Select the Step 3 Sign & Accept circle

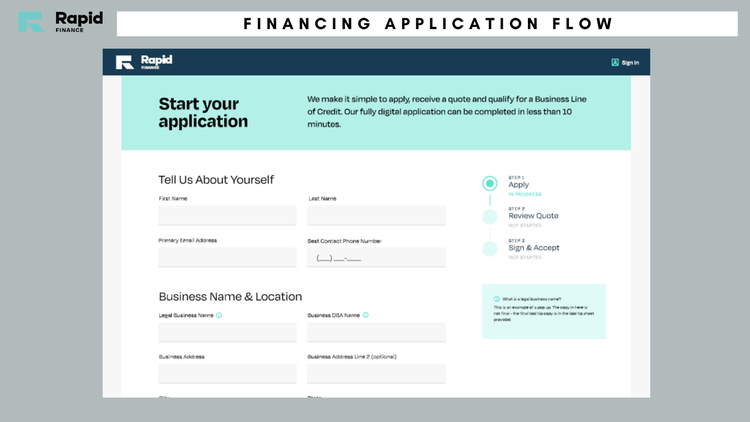(x=489, y=249)
